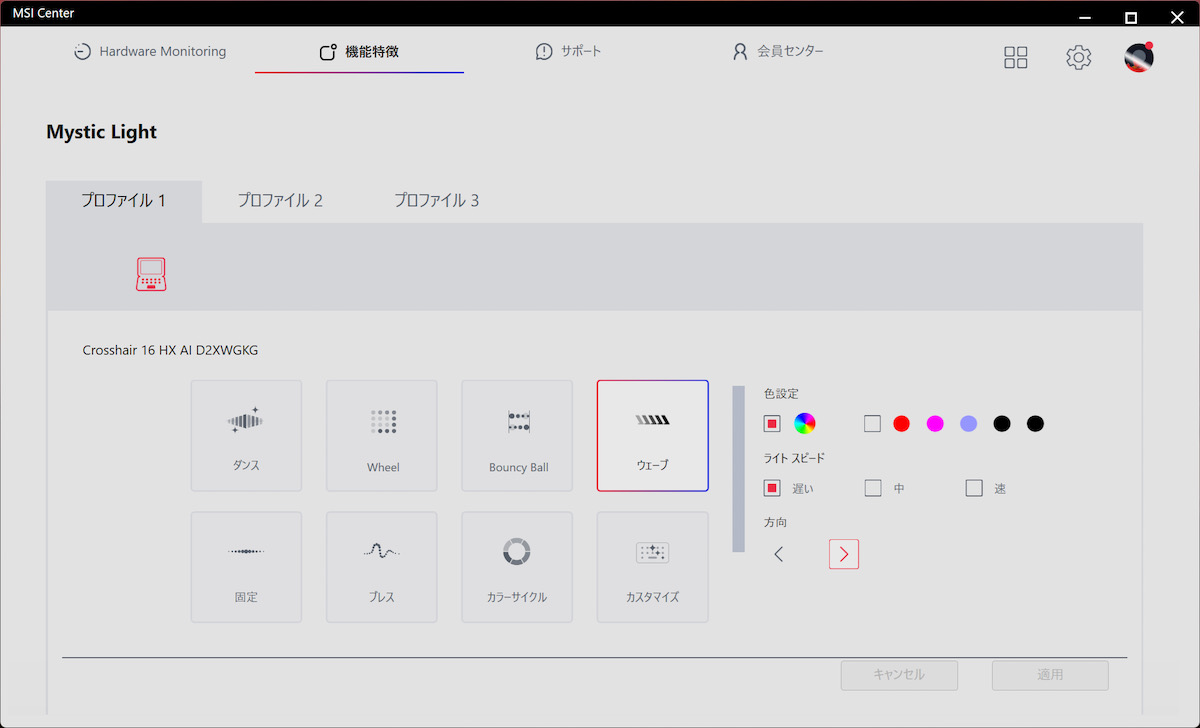Select the ウェーブ lighting effect
The width and height of the screenshot is (1200, 728).
pos(653,435)
